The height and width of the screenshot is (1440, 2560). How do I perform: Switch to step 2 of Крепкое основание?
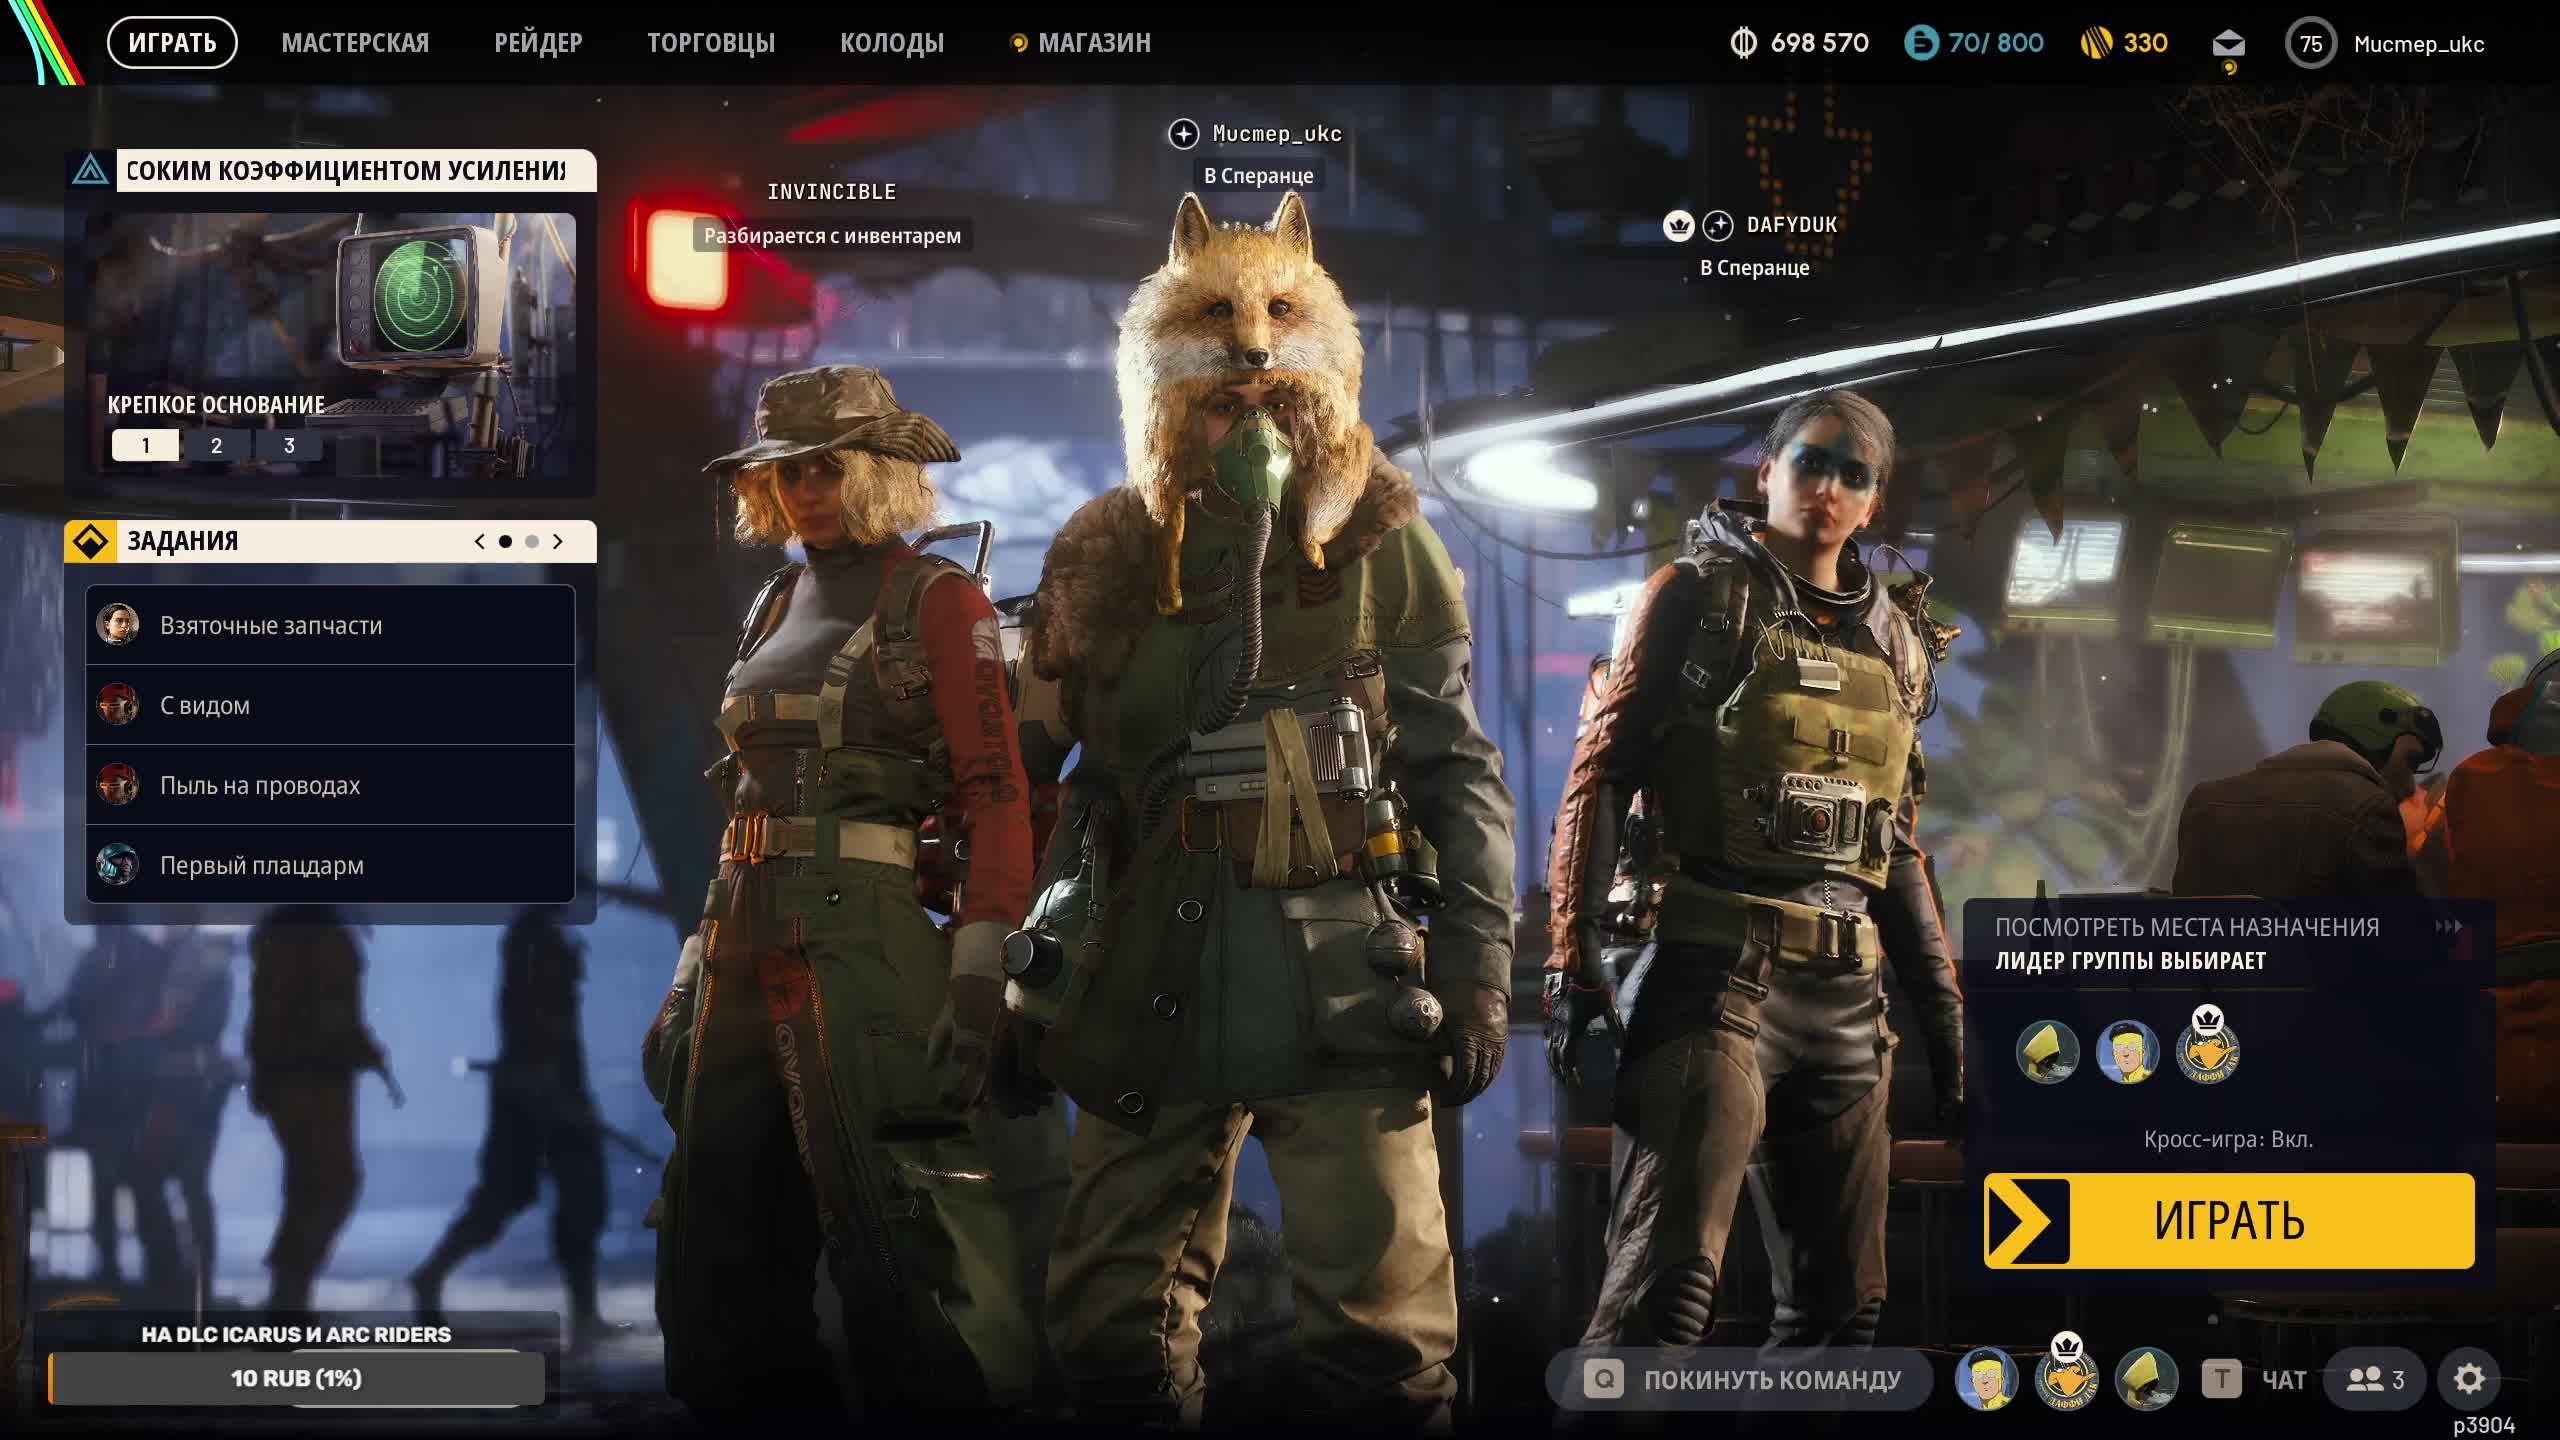tap(216, 445)
